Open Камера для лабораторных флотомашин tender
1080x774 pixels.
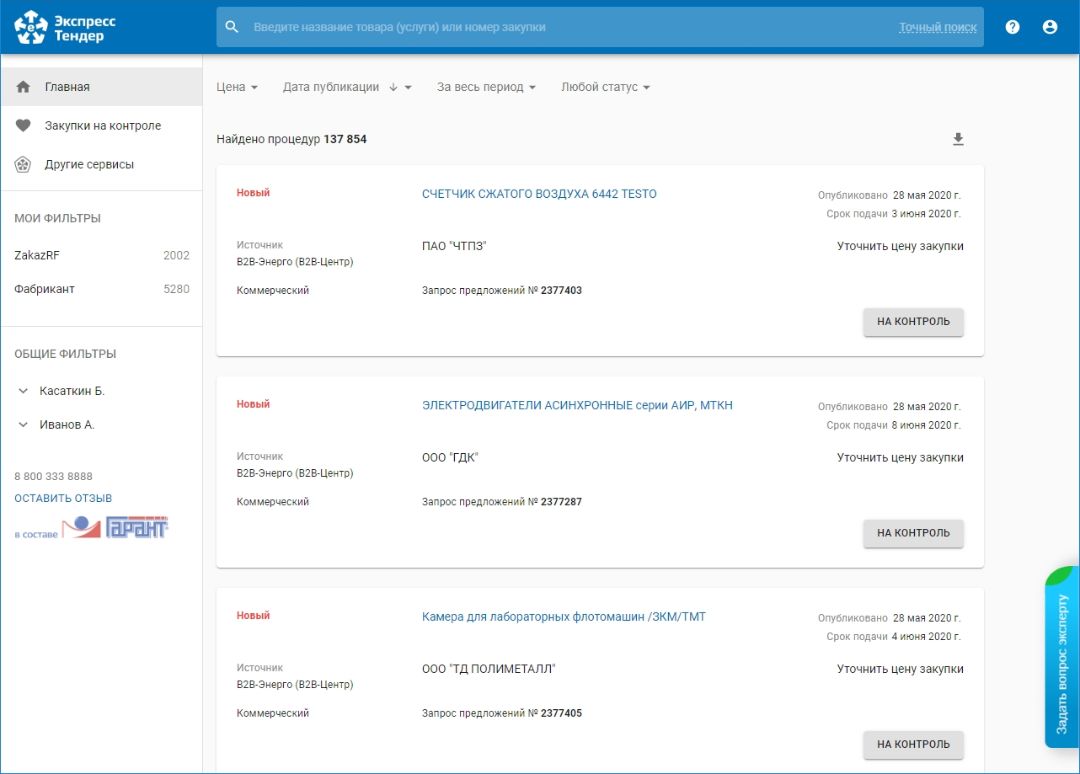coord(564,617)
